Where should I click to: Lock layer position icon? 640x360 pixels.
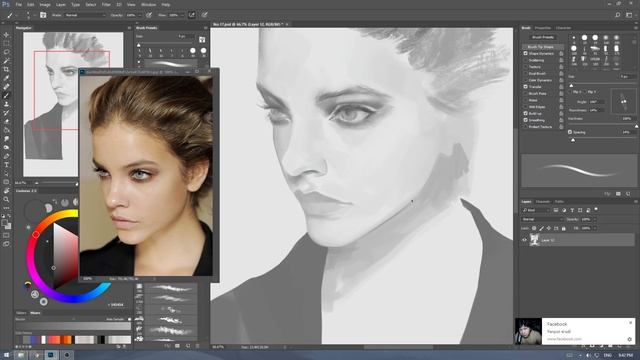[549, 228]
